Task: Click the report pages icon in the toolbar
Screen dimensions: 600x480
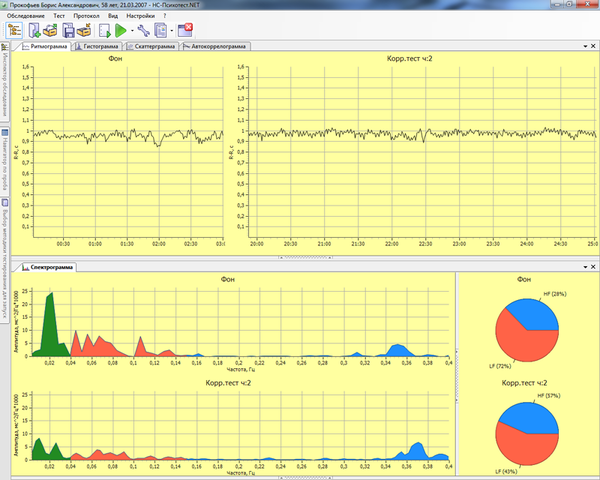Action: tap(161, 30)
